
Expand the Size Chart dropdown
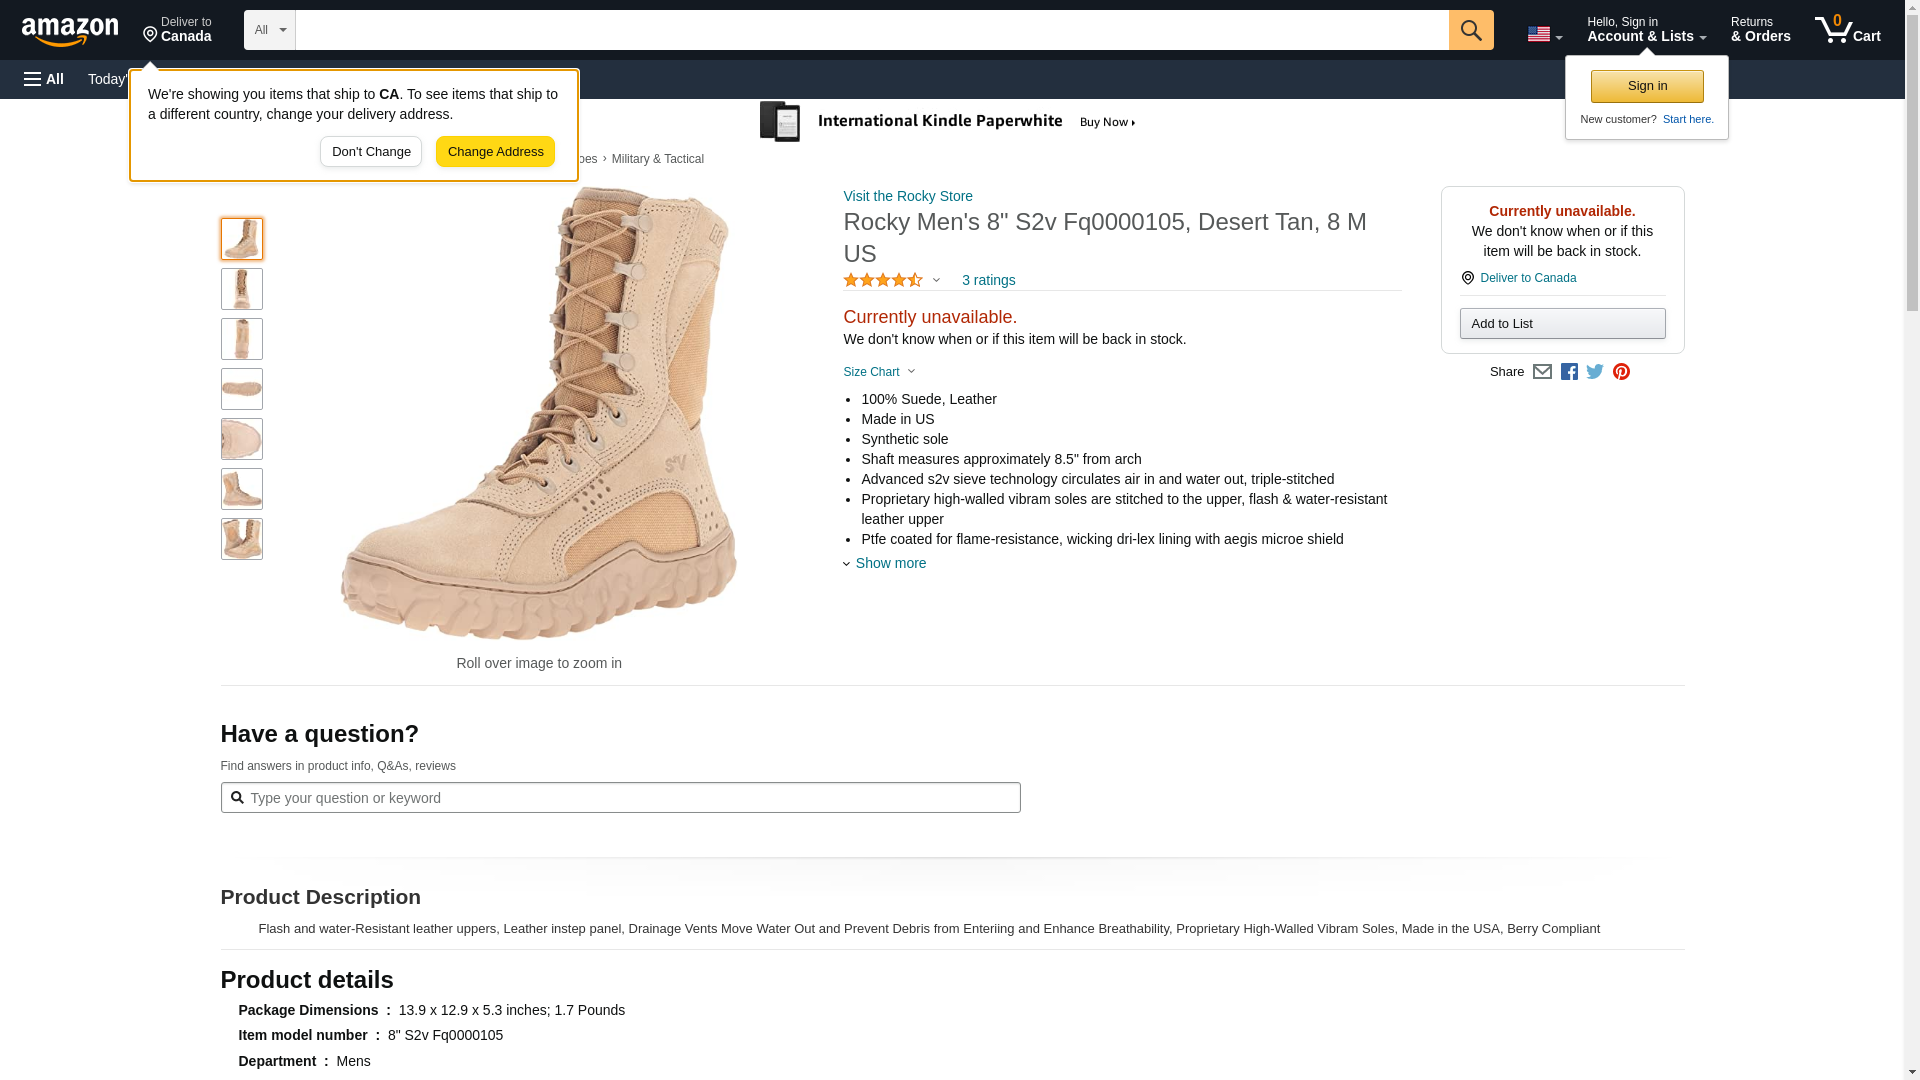click(x=879, y=372)
